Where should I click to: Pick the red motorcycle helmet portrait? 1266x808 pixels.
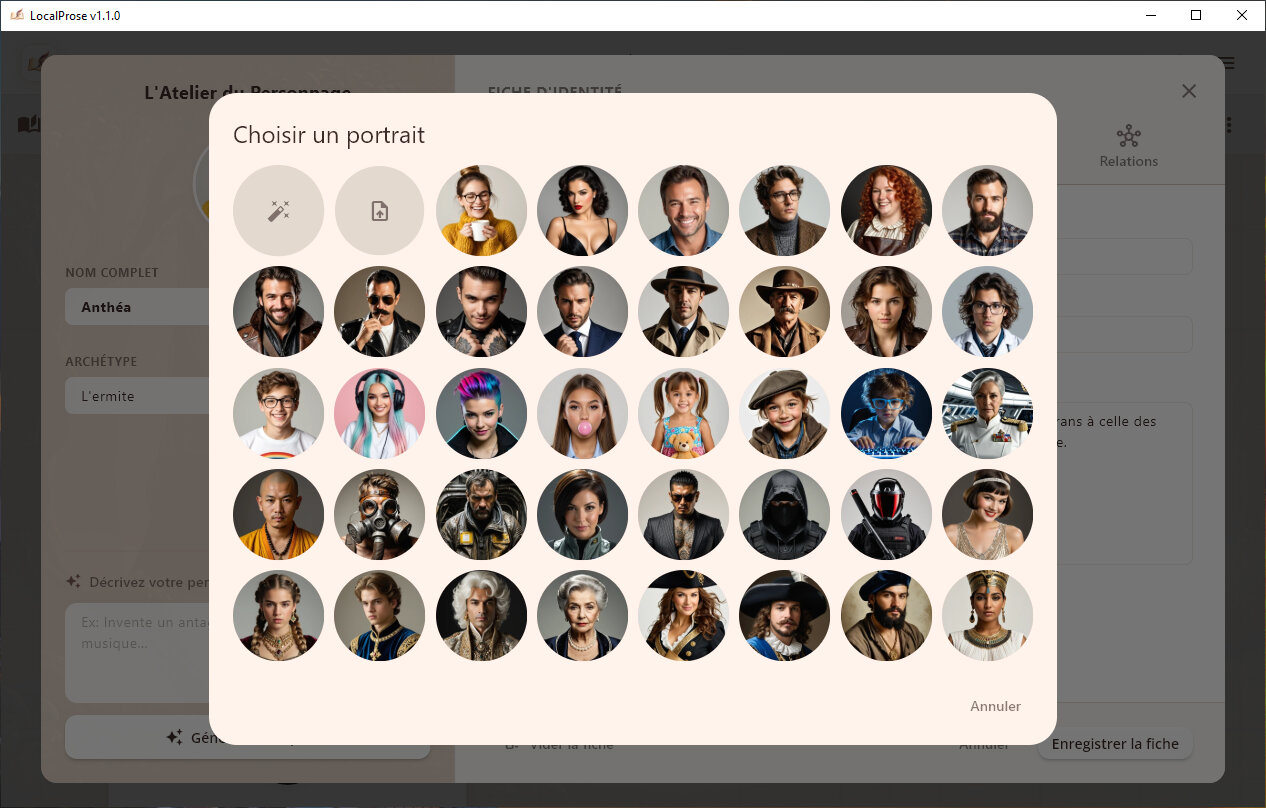(886, 514)
